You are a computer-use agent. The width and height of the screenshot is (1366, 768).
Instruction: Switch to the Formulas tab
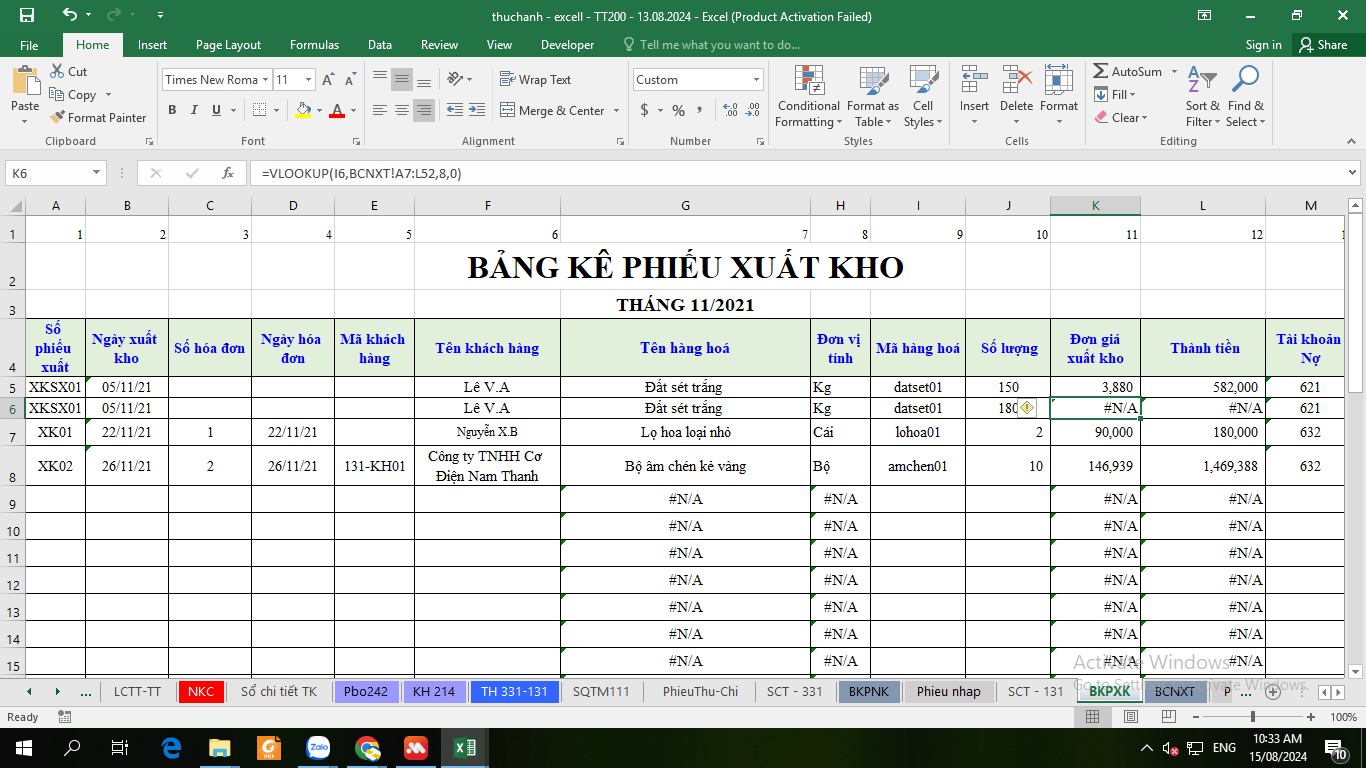(x=314, y=45)
